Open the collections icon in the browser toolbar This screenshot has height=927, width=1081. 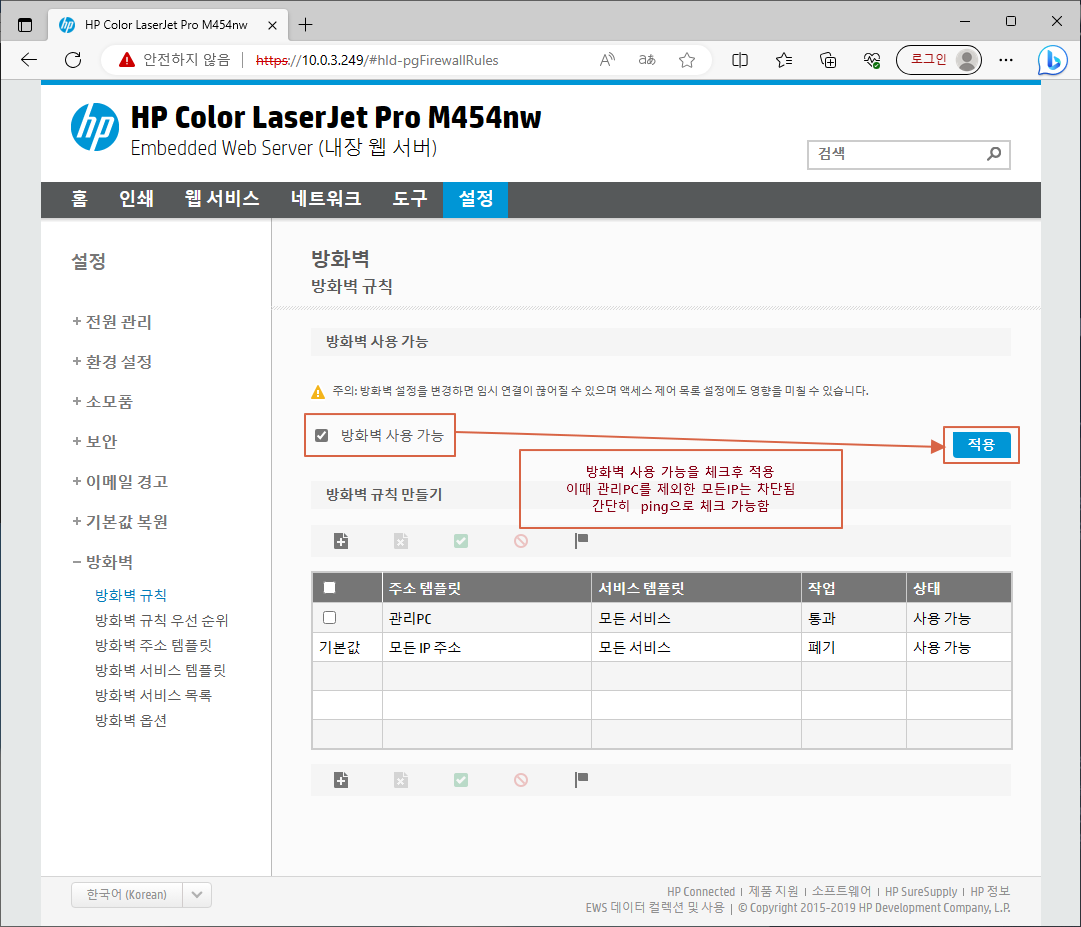(x=828, y=60)
